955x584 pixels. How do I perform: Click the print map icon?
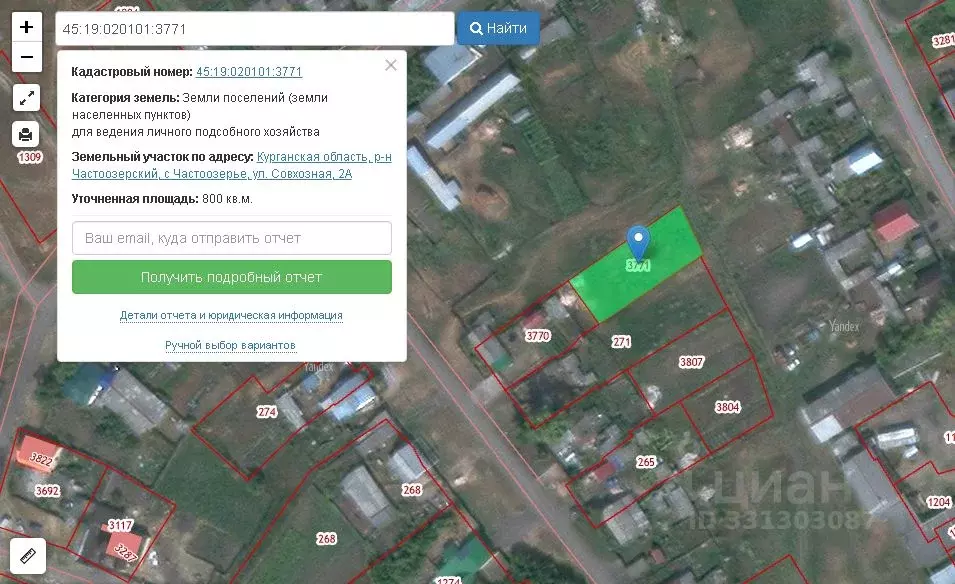26,134
